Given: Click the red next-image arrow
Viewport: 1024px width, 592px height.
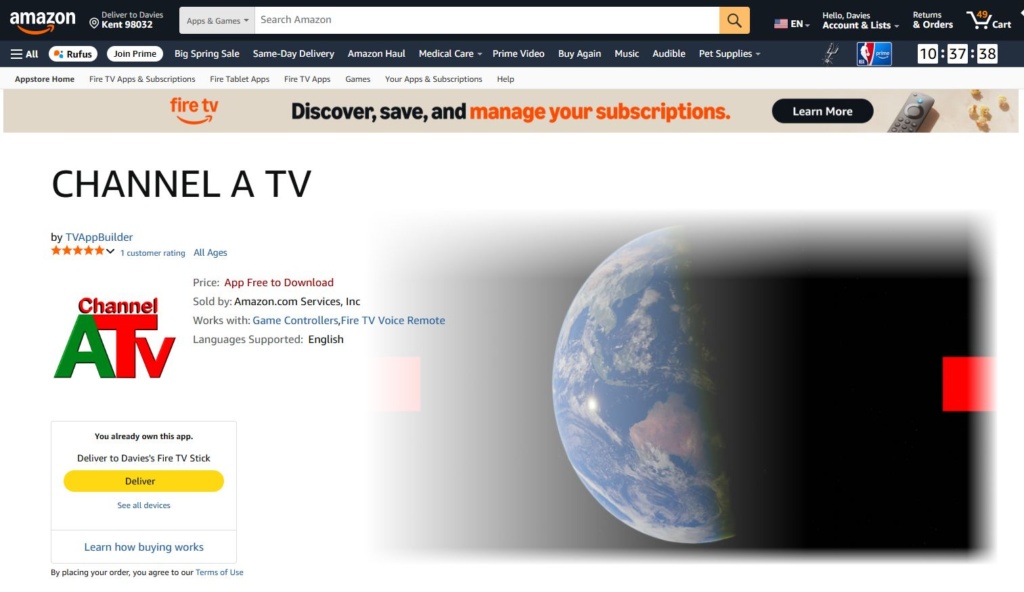Looking at the screenshot, I should click(x=968, y=384).
